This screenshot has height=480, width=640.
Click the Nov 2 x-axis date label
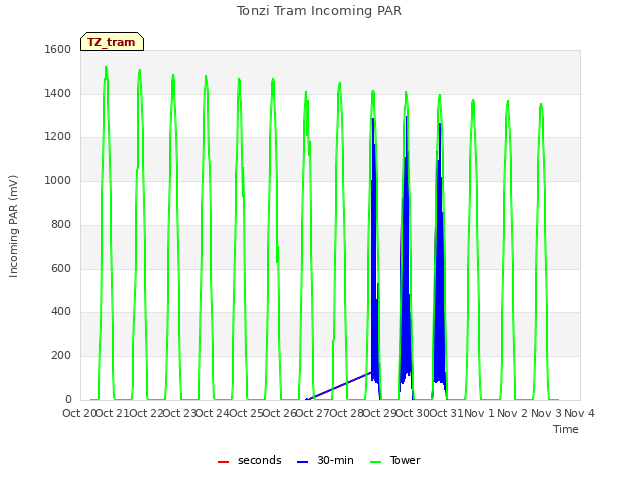pyautogui.click(x=513, y=413)
